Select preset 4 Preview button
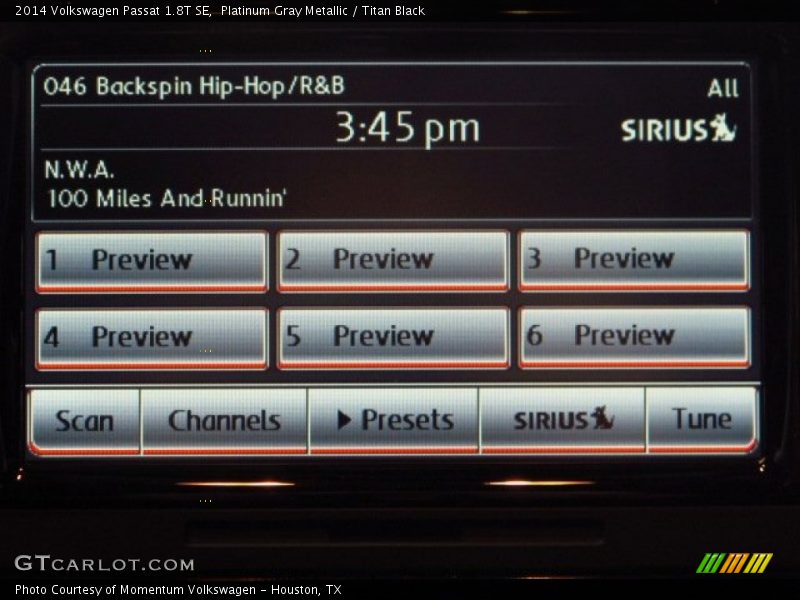Screen dimensions: 800x600 152,339
